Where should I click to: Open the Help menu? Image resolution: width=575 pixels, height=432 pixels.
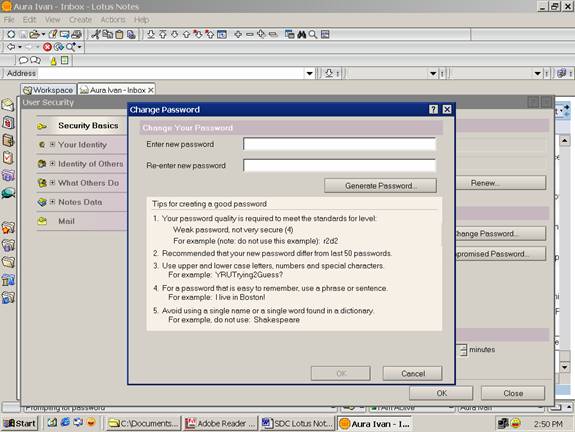(141, 19)
